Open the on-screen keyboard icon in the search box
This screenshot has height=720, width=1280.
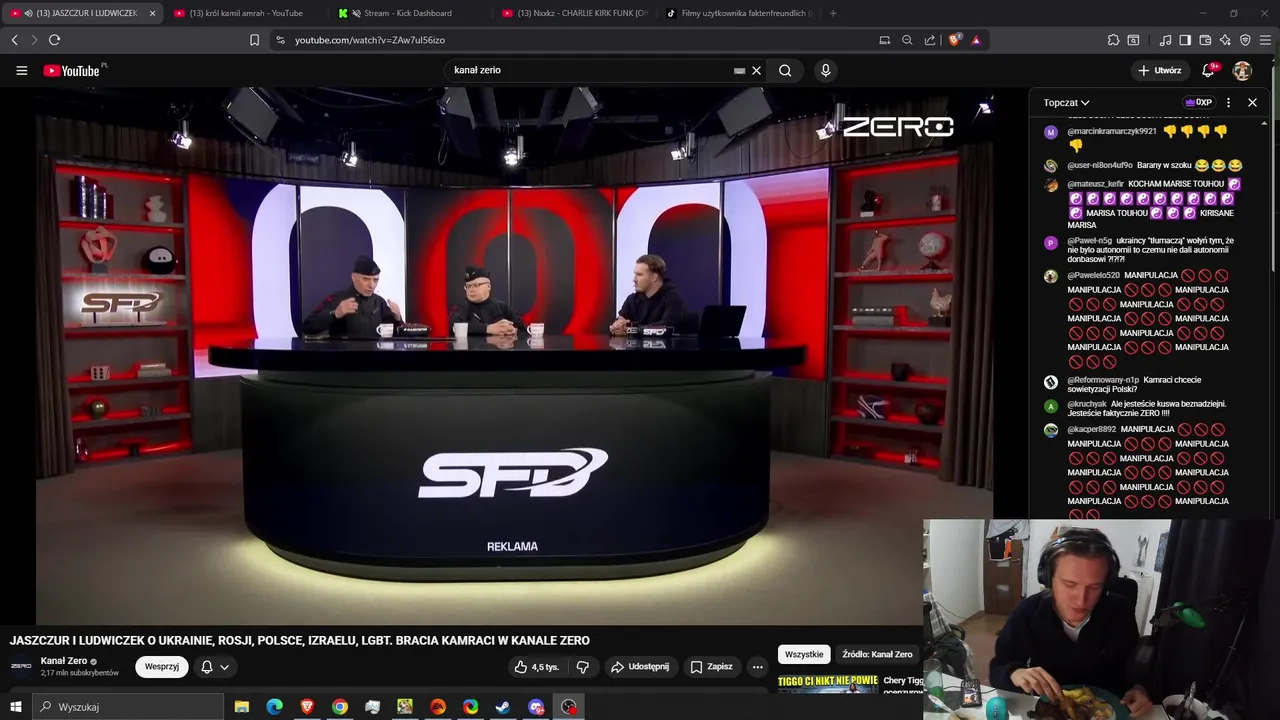pyautogui.click(x=740, y=71)
